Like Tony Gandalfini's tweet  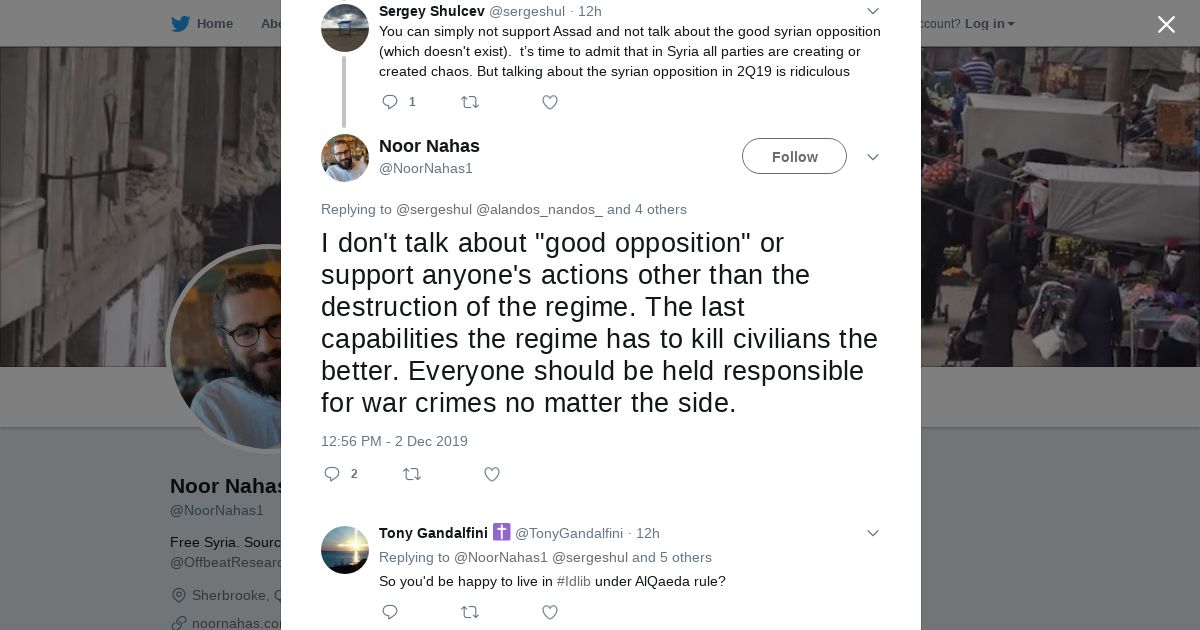pyautogui.click(x=549, y=612)
